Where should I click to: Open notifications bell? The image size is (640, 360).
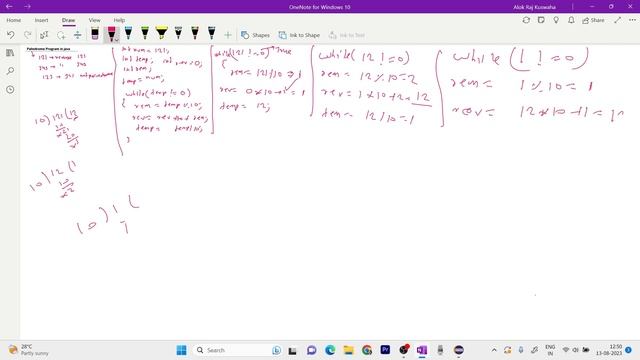[x=571, y=20]
